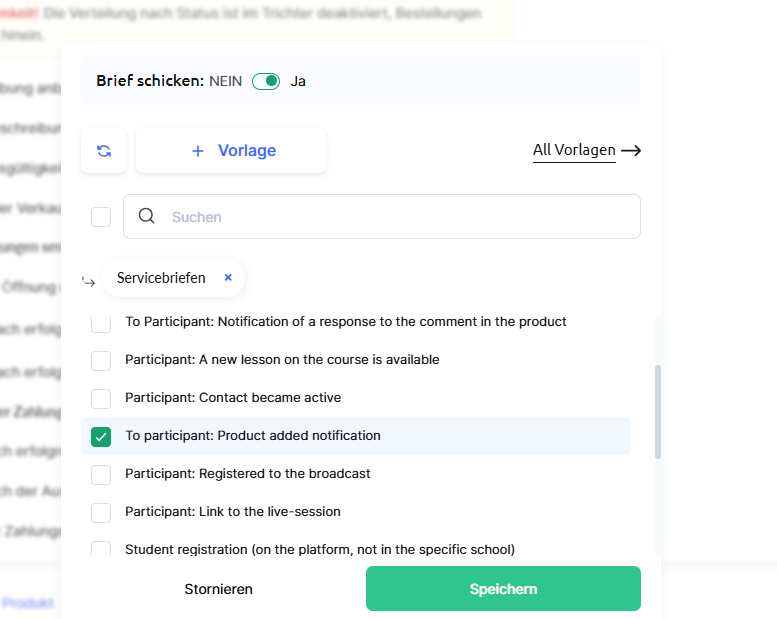777x619 pixels.
Task: Click the template list scrollbar
Action: pyautogui.click(x=657, y=412)
